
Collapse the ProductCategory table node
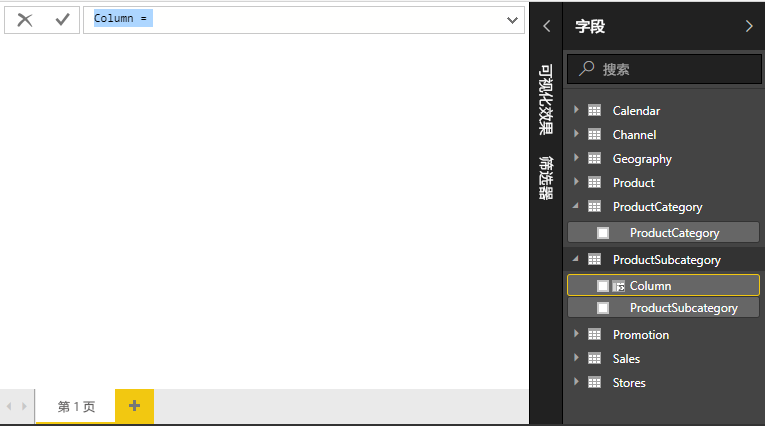(576, 207)
